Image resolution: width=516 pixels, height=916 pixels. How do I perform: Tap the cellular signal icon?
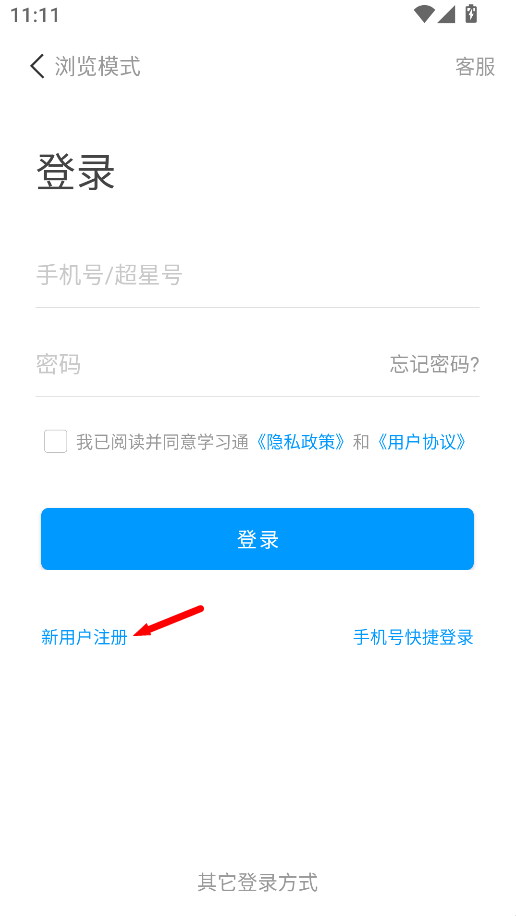tap(446, 13)
